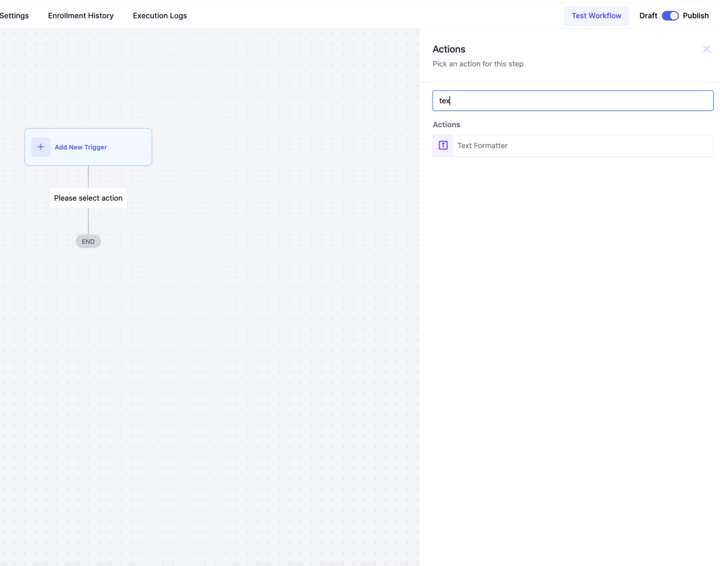The width and height of the screenshot is (720, 566).
Task: Select the 'Please select action' node
Action: [x=88, y=198]
